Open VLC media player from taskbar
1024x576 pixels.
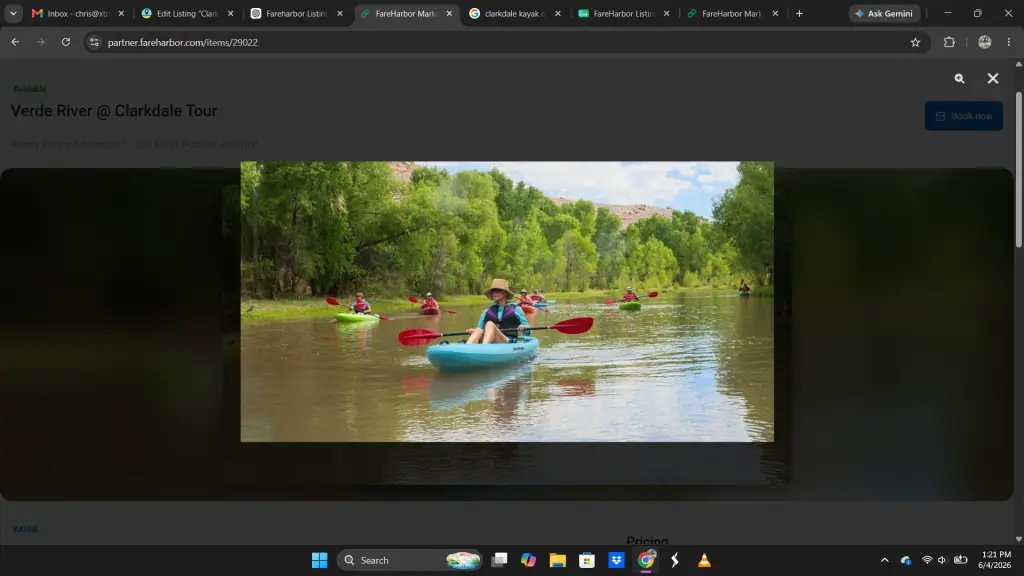coord(704,560)
